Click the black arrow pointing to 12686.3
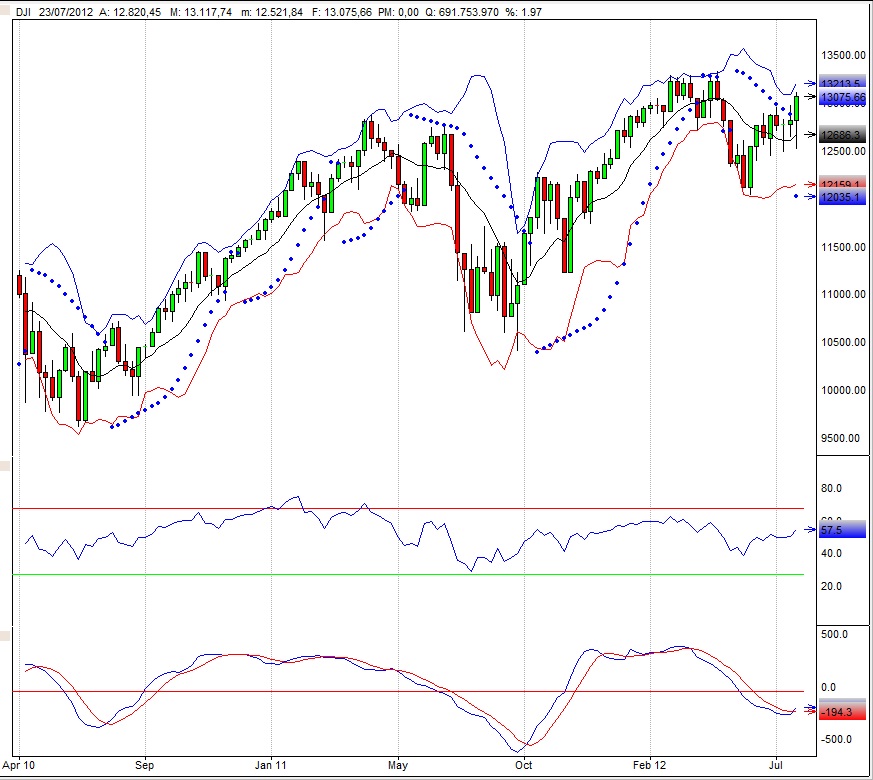 click(812, 134)
